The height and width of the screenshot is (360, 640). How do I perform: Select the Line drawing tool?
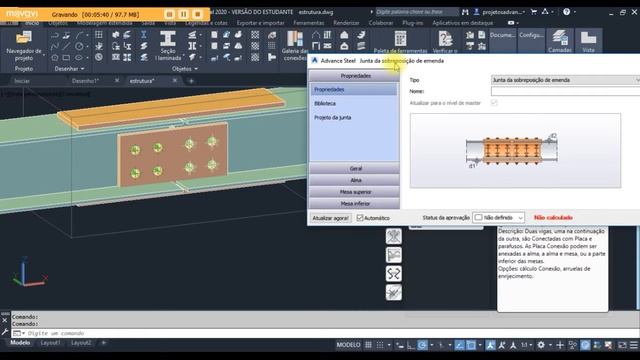(x=67, y=47)
